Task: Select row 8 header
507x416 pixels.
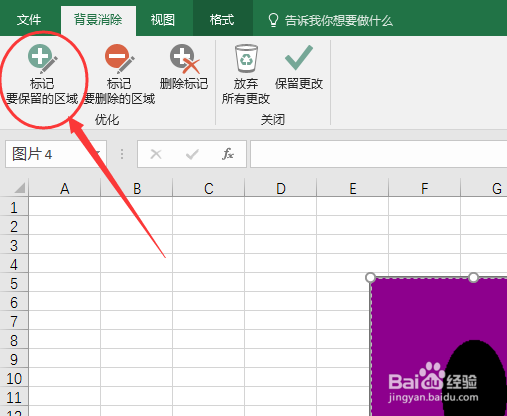Action: [14, 340]
